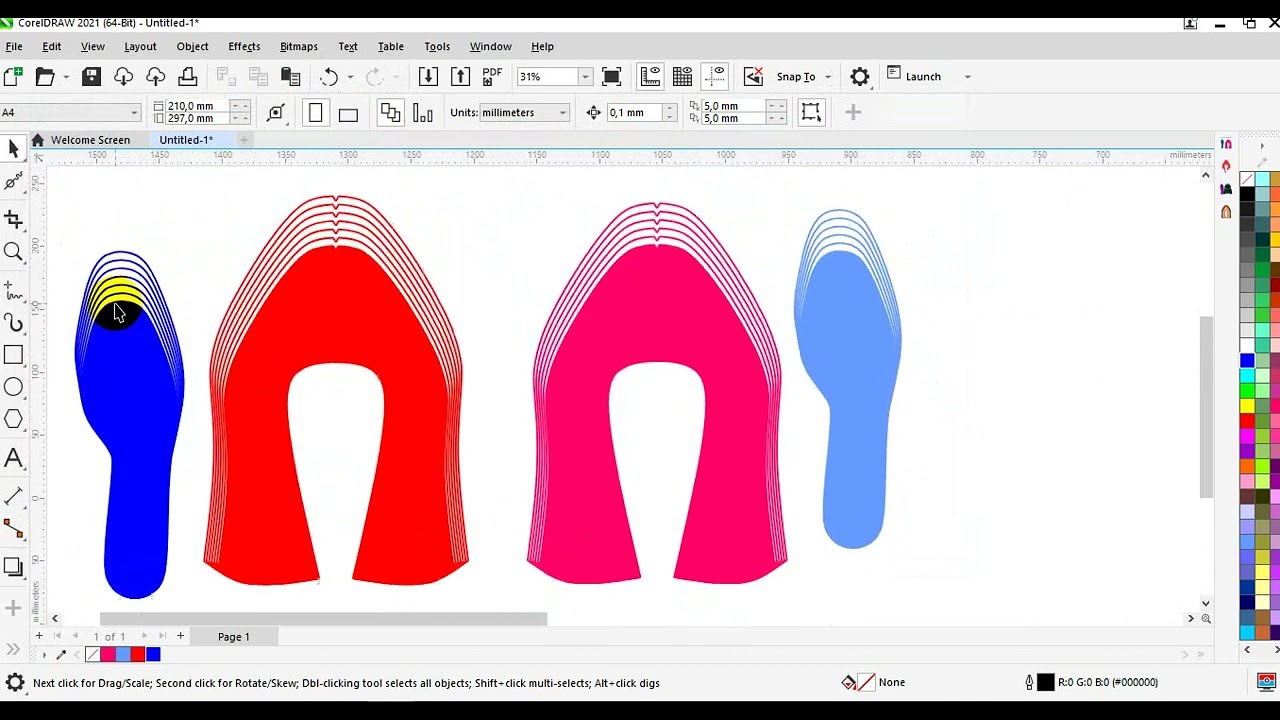
Task: Open the Effects menu
Action: (244, 46)
